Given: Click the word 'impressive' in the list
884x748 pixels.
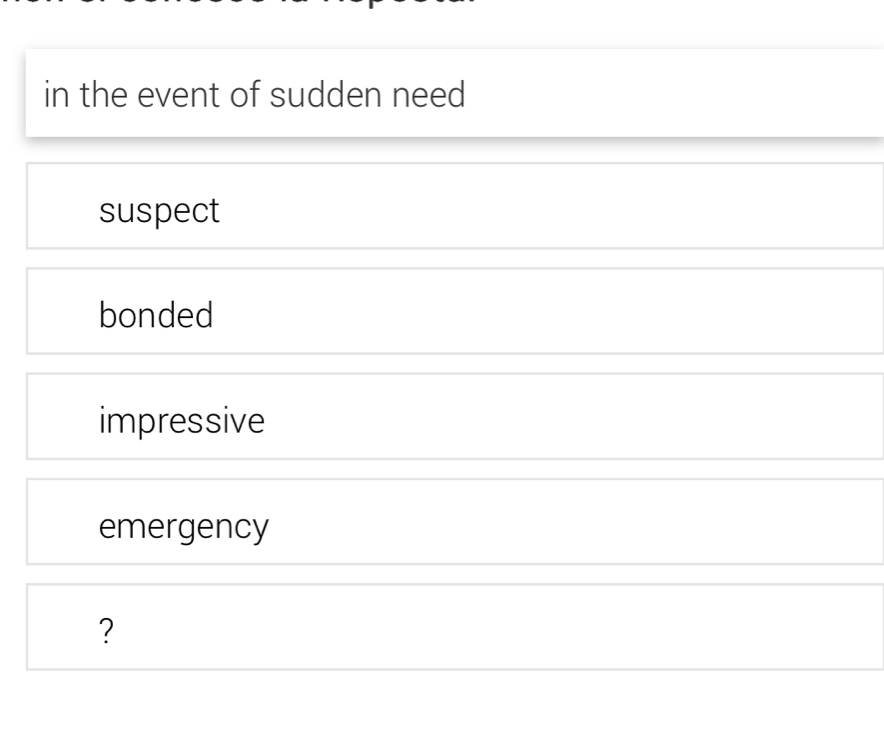Looking at the screenshot, I should pyautogui.click(x=181, y=419).
